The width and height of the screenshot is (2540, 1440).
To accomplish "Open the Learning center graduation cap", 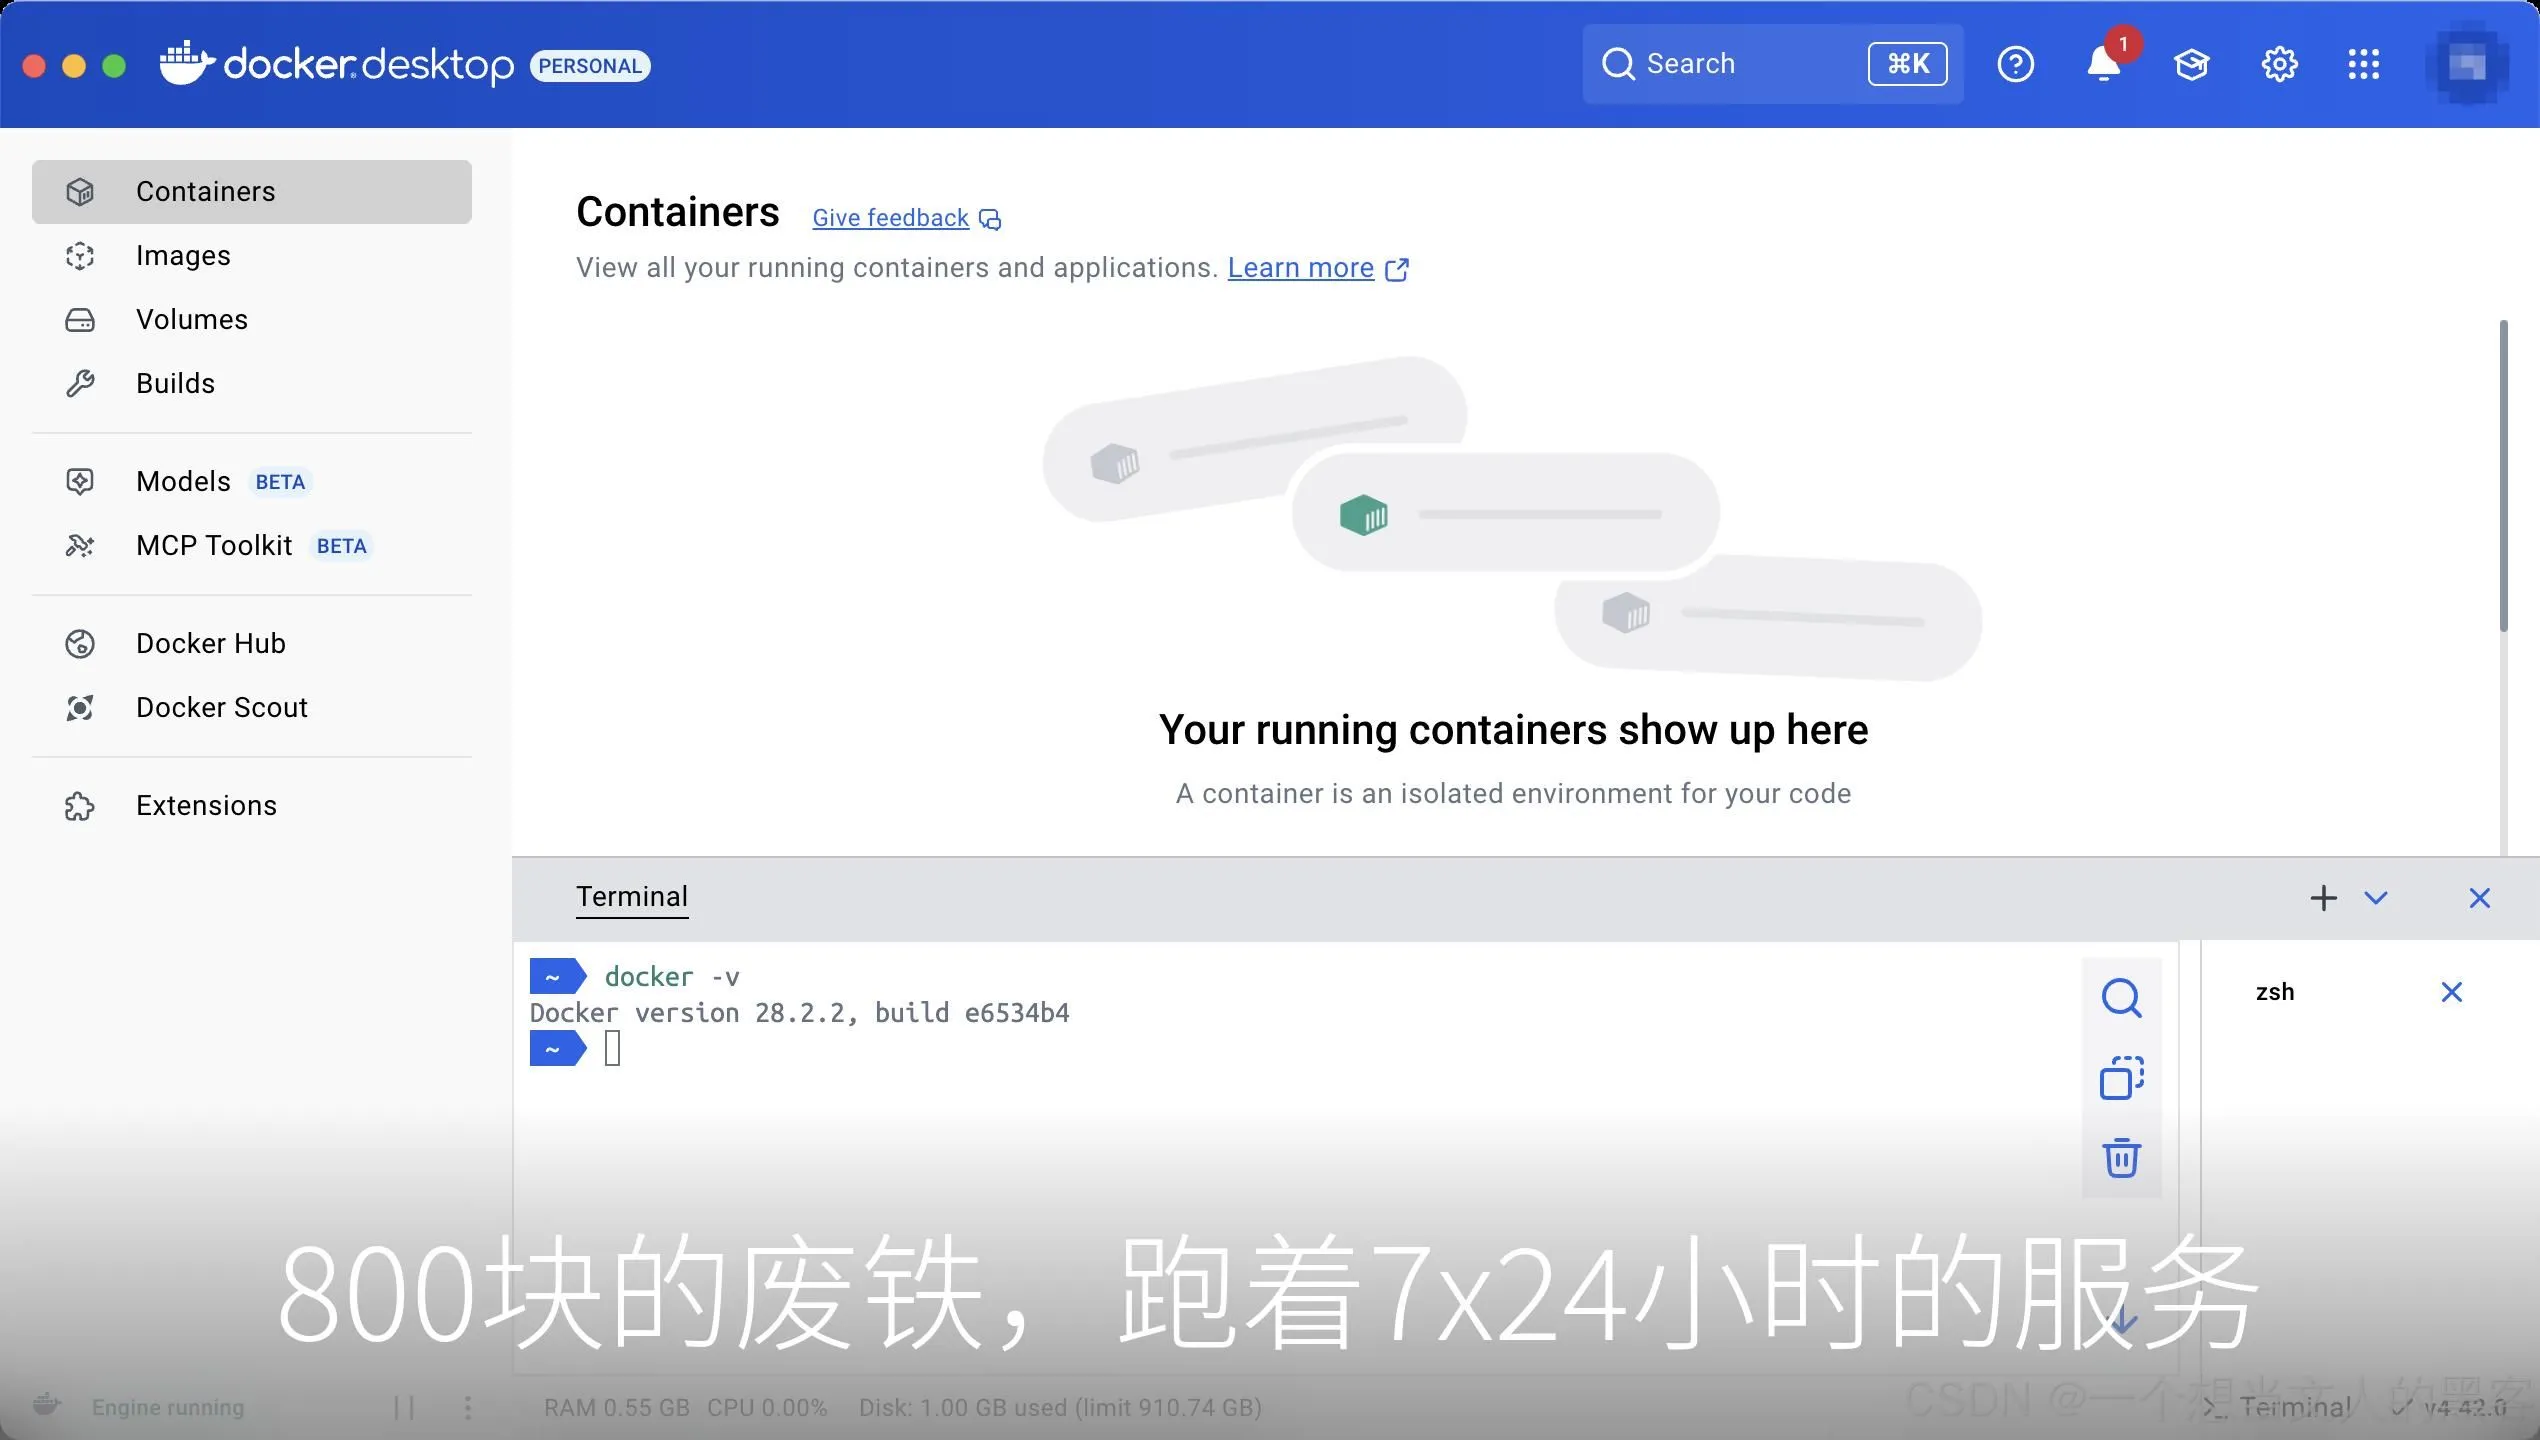I will (x=2191, y=65).
